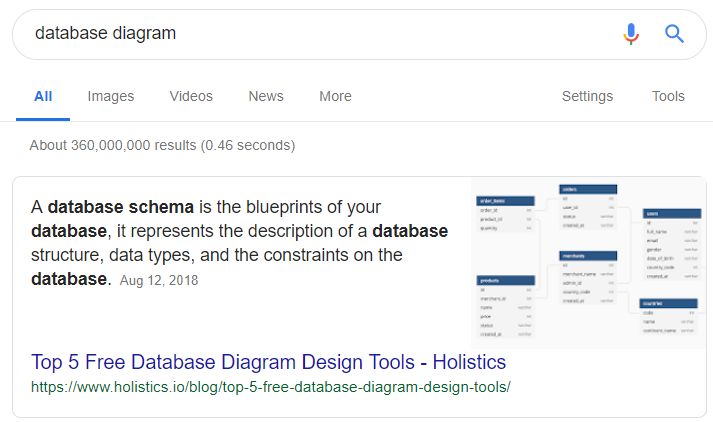Expand the More search categories menu
Image resolution: width=713 pixels, height=422 pixels.
[x=335, y=97]
